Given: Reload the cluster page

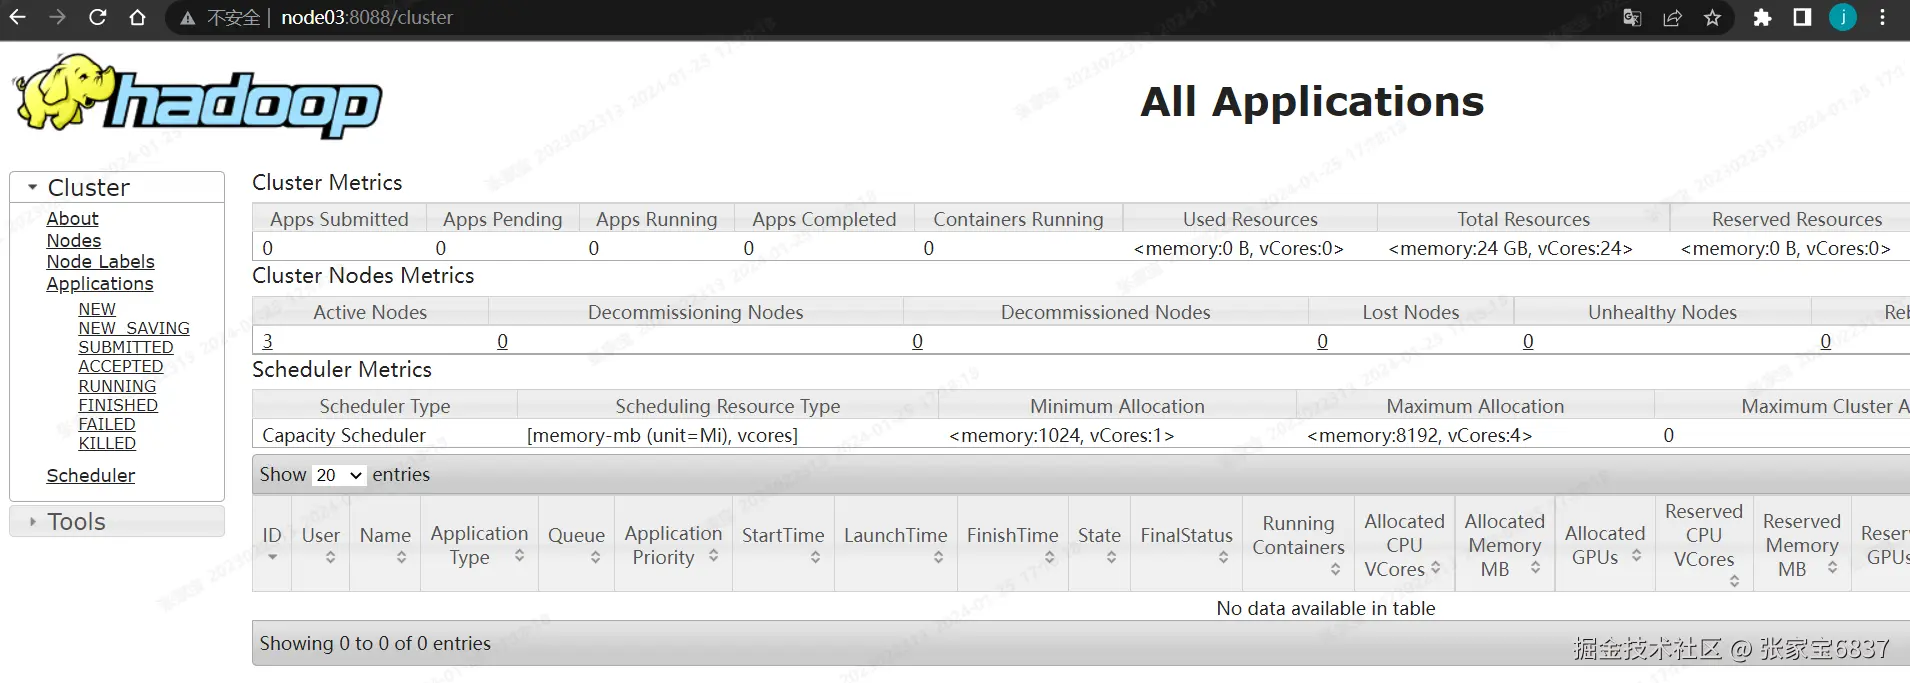Looking at the screenshot, I should (x=97, y=18).
